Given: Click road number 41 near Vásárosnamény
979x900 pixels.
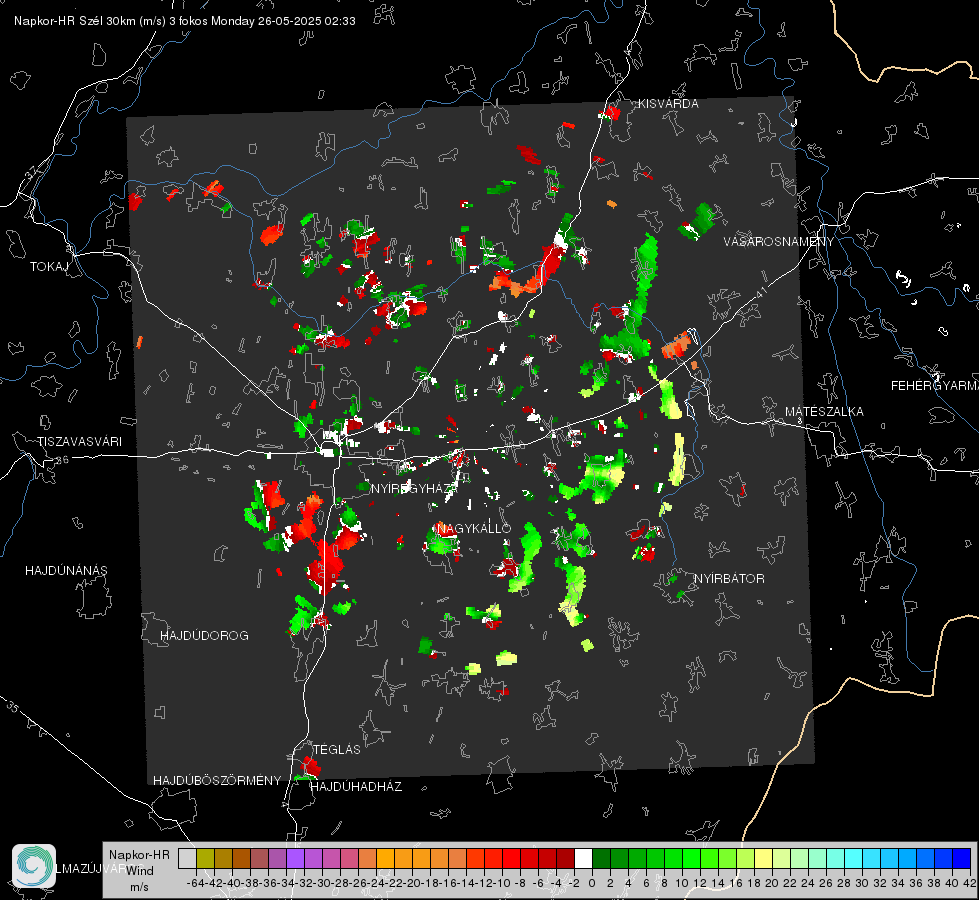Looking at the screenshot, I should [761, 292].
